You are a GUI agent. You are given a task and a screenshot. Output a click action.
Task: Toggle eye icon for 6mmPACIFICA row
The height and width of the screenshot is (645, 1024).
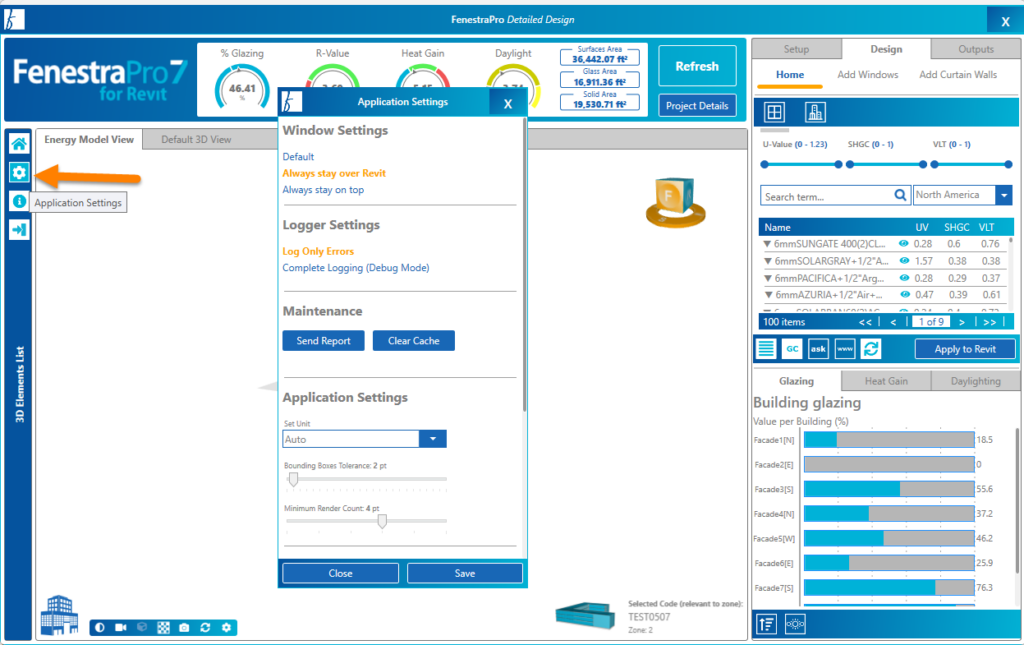click(904, 277)
